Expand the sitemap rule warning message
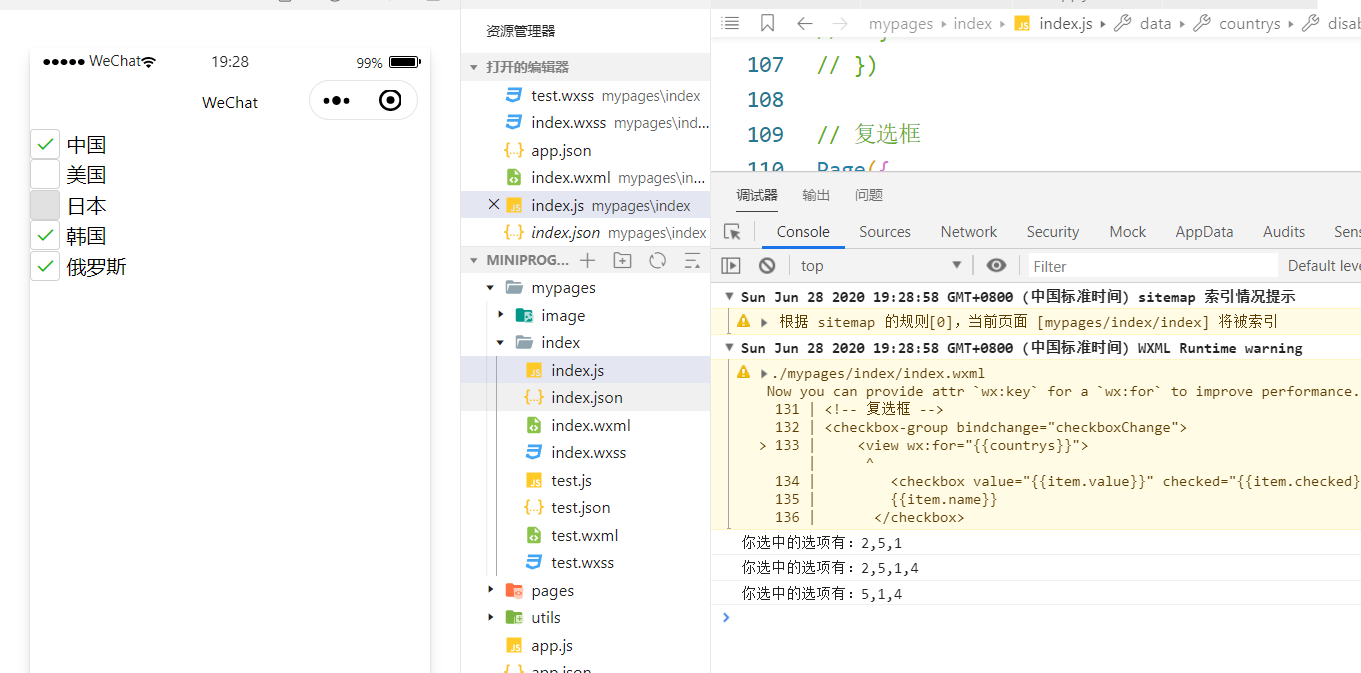This screenshot has height=673, width=1361. tap(765, 322)
